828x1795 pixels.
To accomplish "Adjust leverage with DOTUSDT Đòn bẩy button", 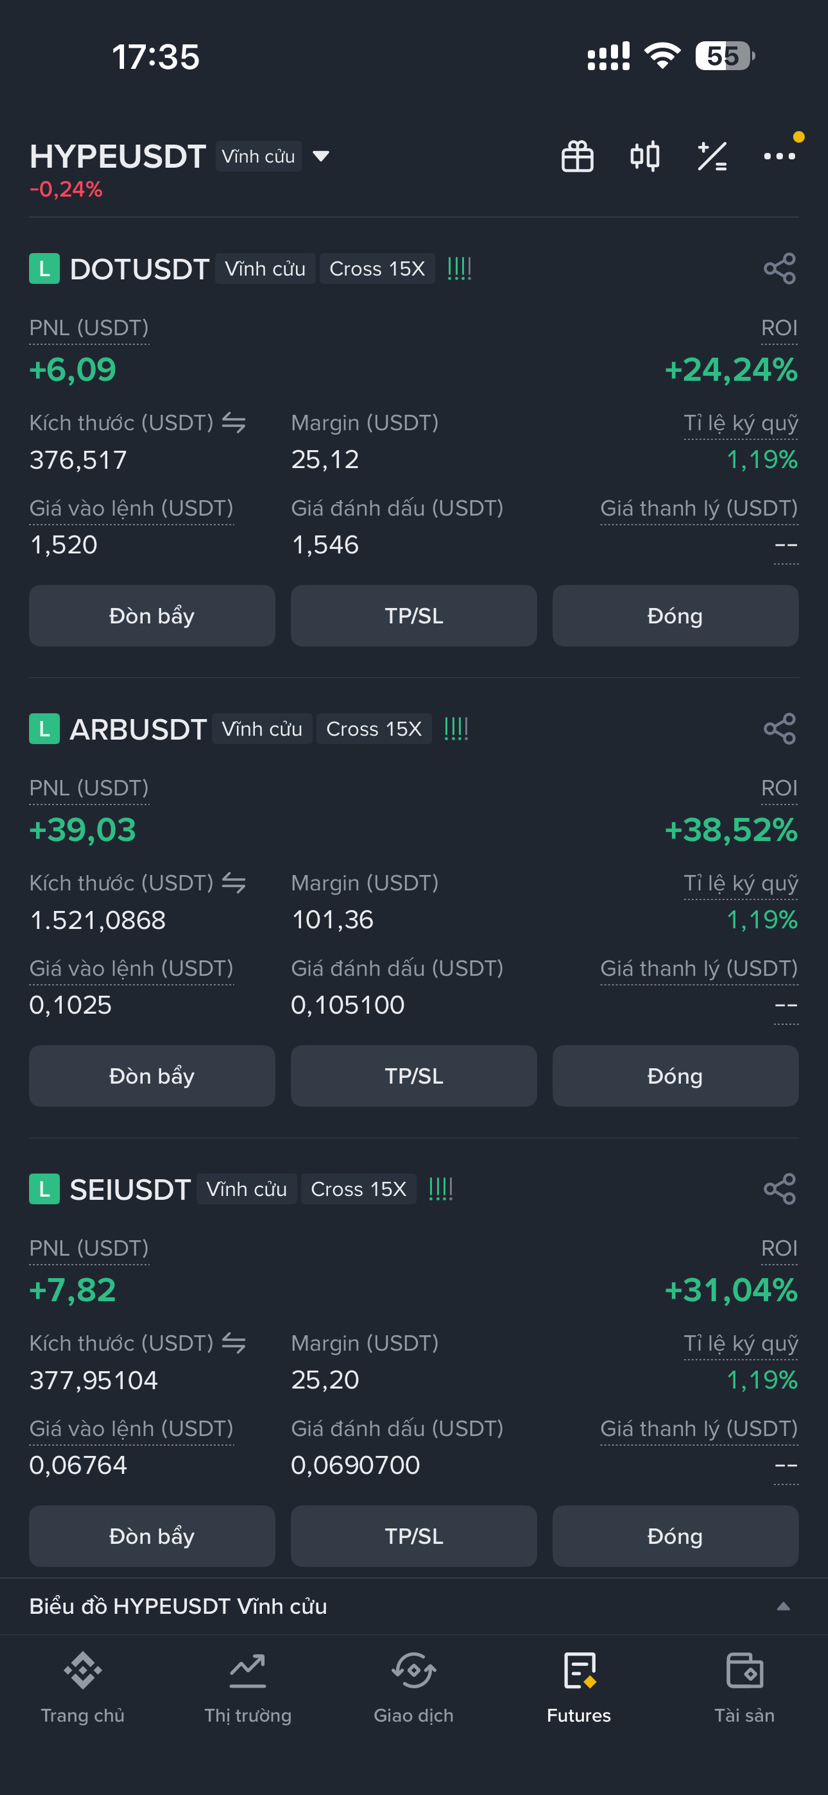I will [152, 616].
